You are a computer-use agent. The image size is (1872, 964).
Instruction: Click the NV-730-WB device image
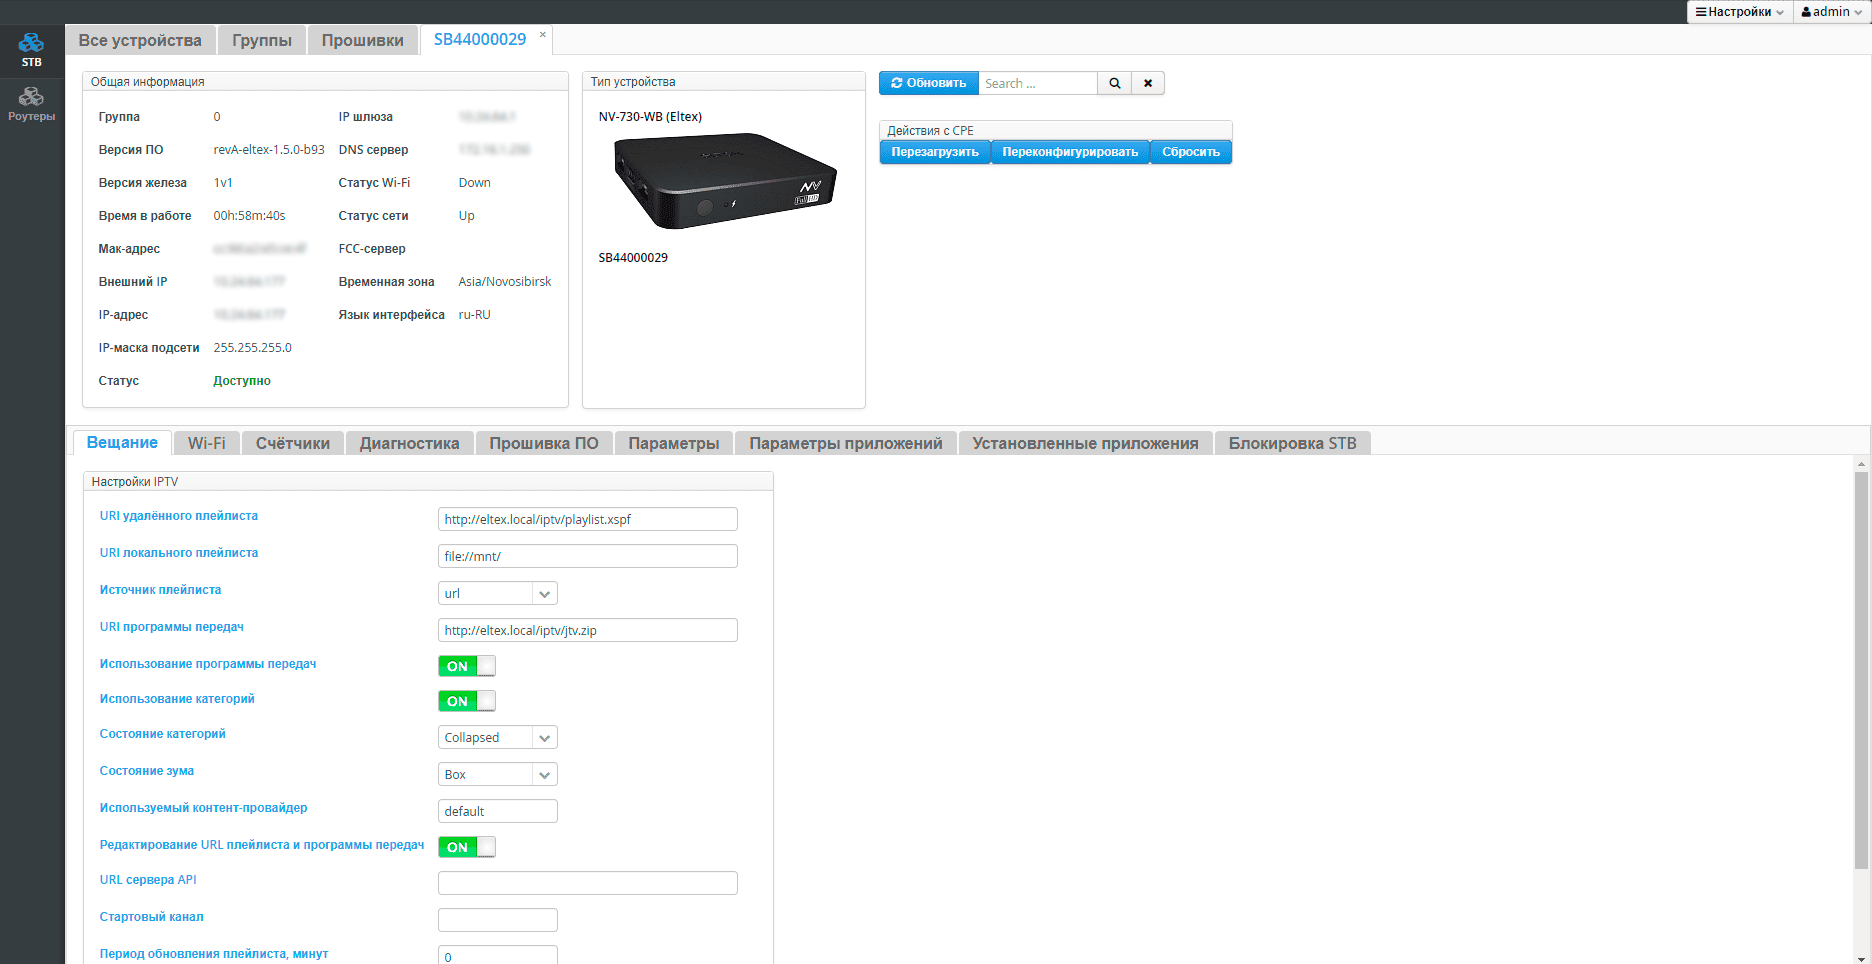click(x=724, y=181)
